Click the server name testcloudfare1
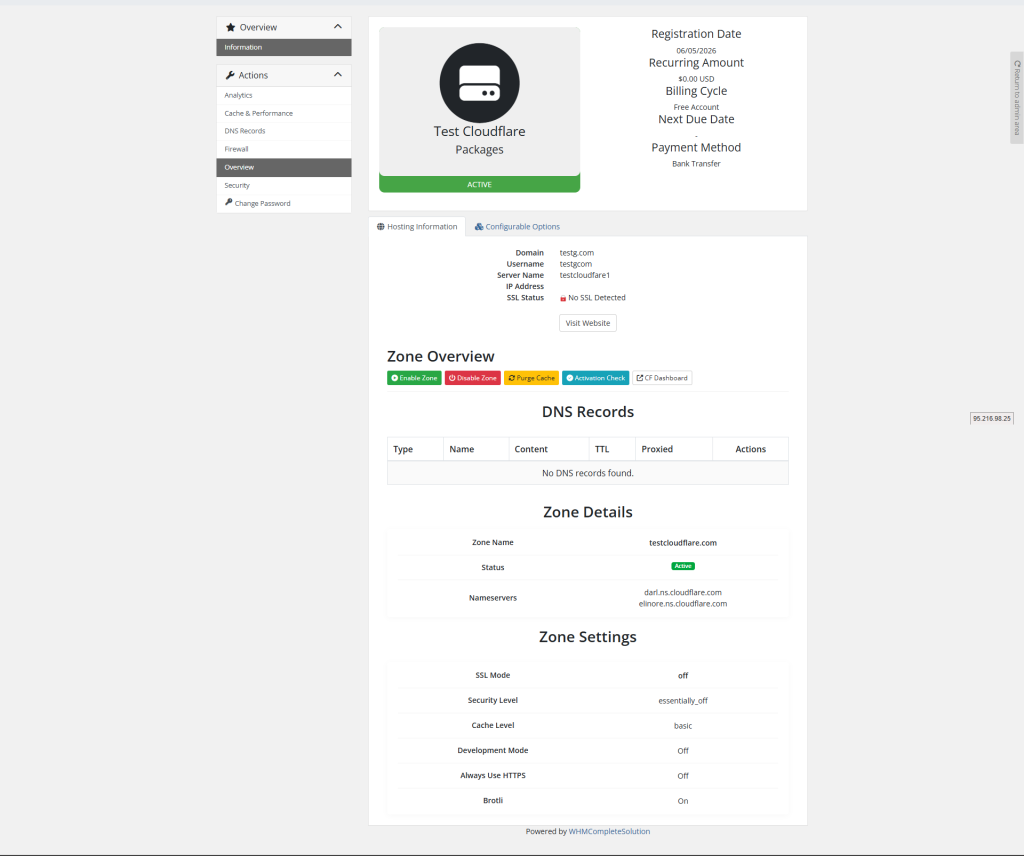 (x=584, y=275)
